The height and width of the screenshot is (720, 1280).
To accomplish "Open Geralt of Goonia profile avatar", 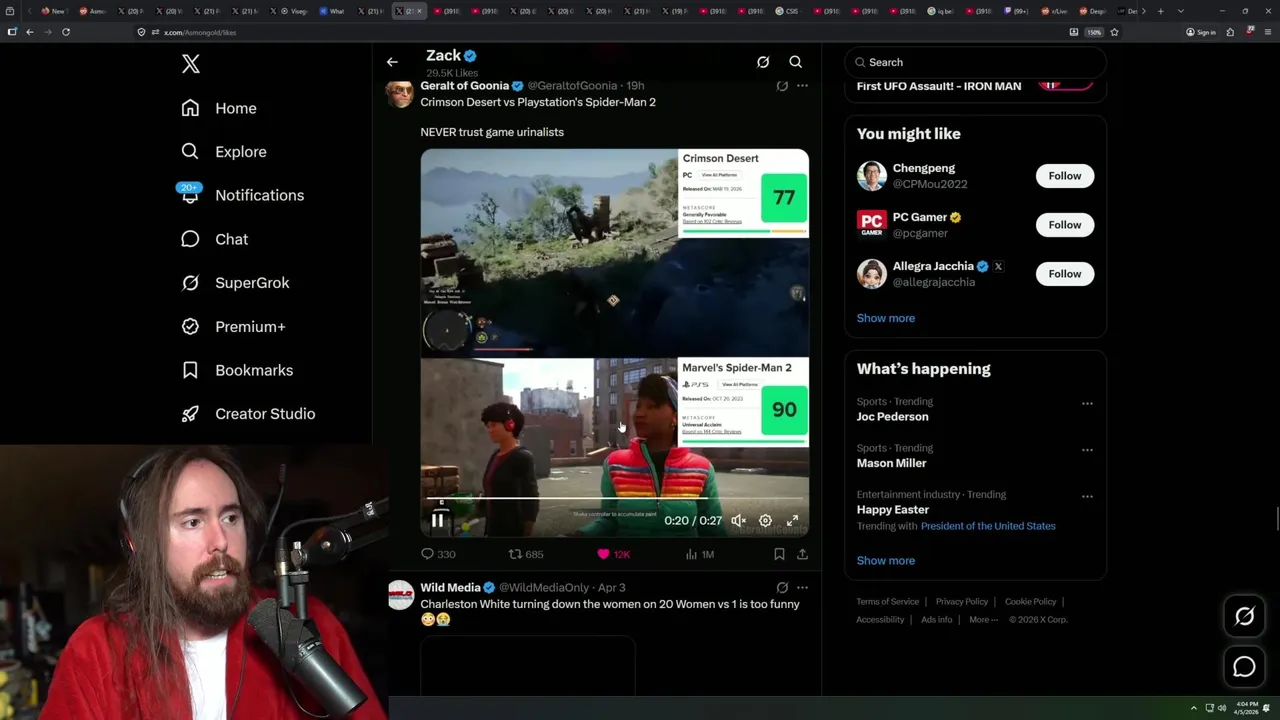I will 400,93.
